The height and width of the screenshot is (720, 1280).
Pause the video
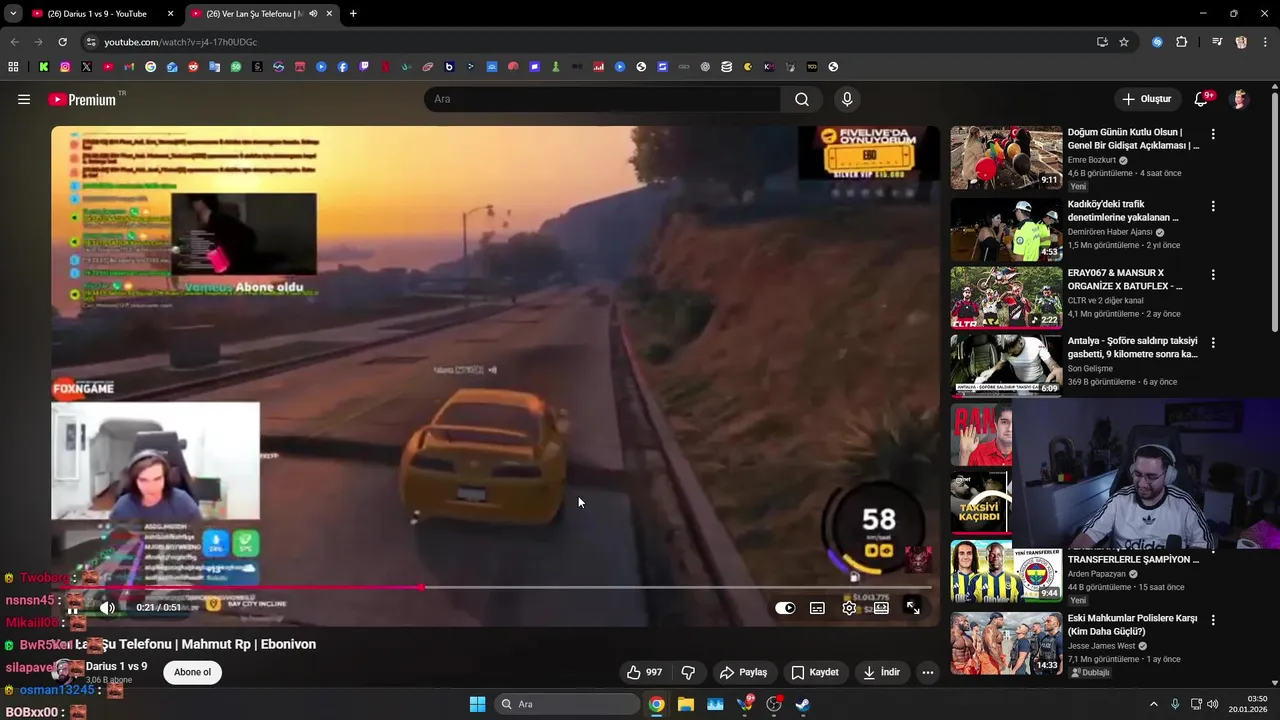point(73,607)
